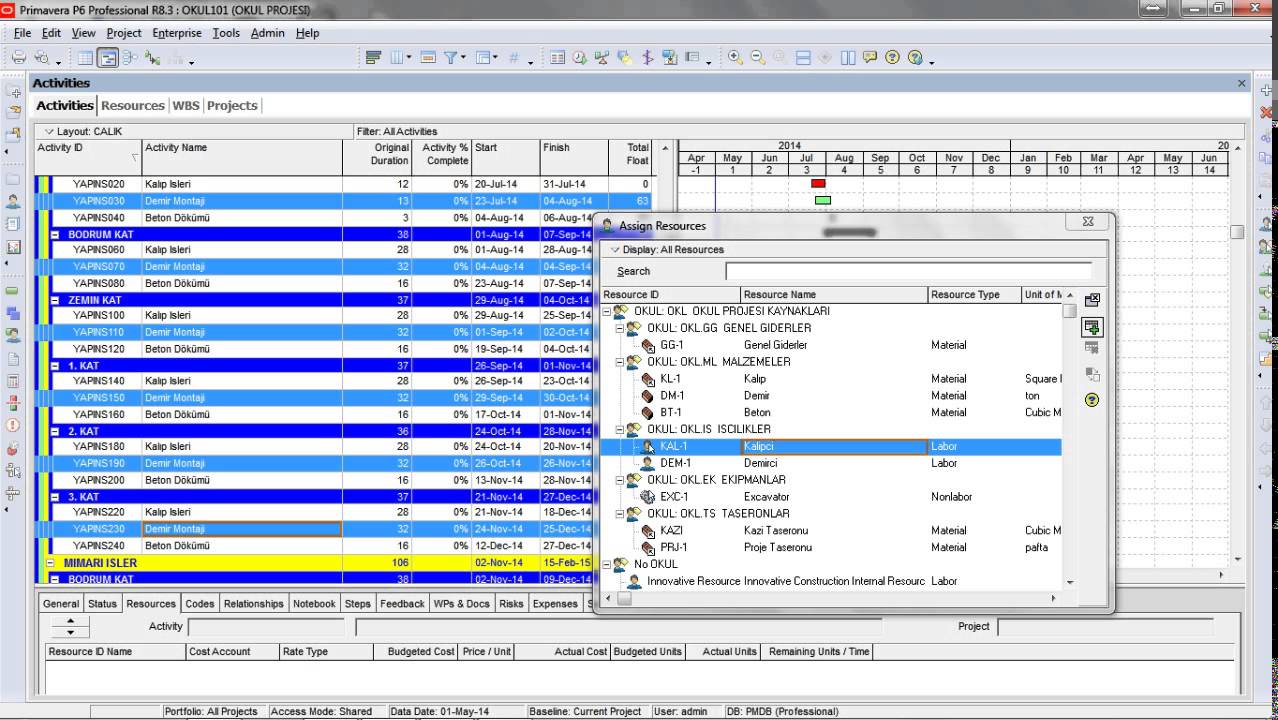
Task: Open the Admin menu
Action: (267, 33)
